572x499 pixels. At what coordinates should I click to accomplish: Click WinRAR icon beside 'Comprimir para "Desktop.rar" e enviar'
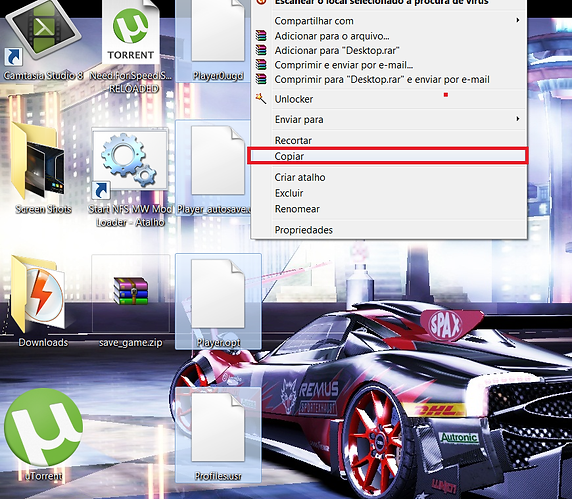(261, 79)
